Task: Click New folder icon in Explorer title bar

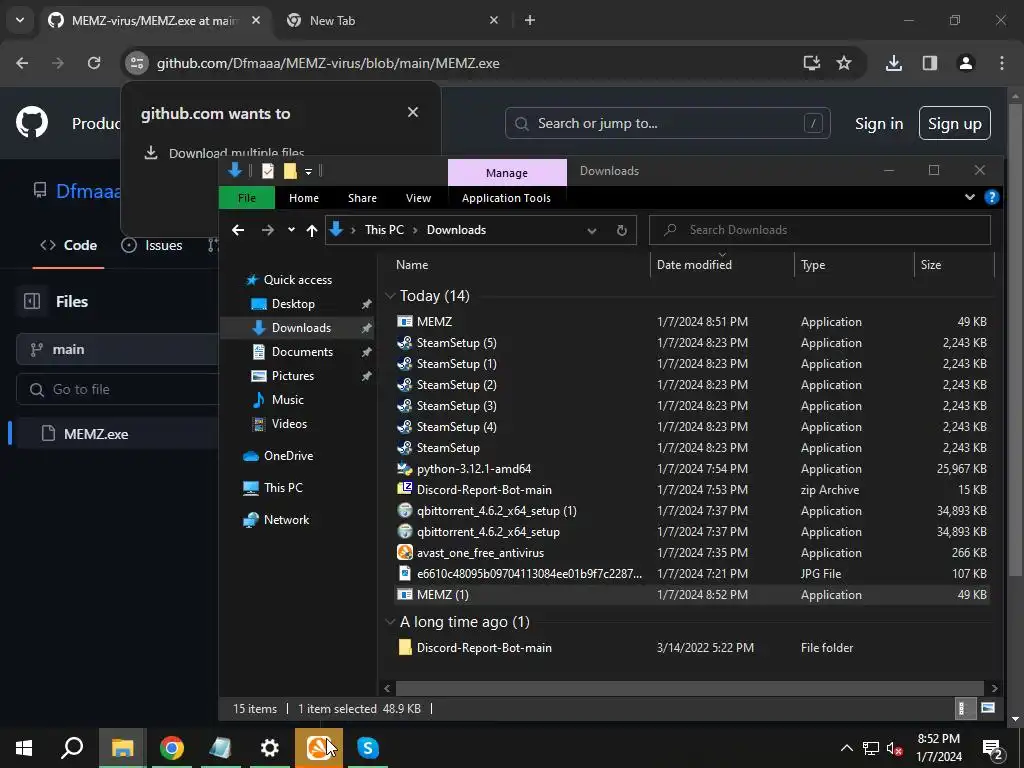Action: coord(290,171)
